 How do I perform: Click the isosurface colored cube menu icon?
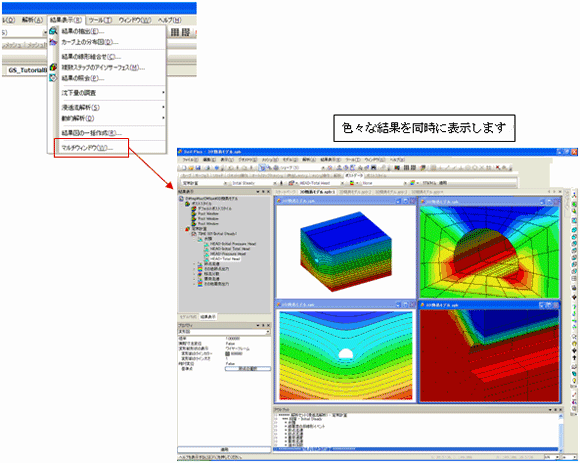[x=54, y=67]
